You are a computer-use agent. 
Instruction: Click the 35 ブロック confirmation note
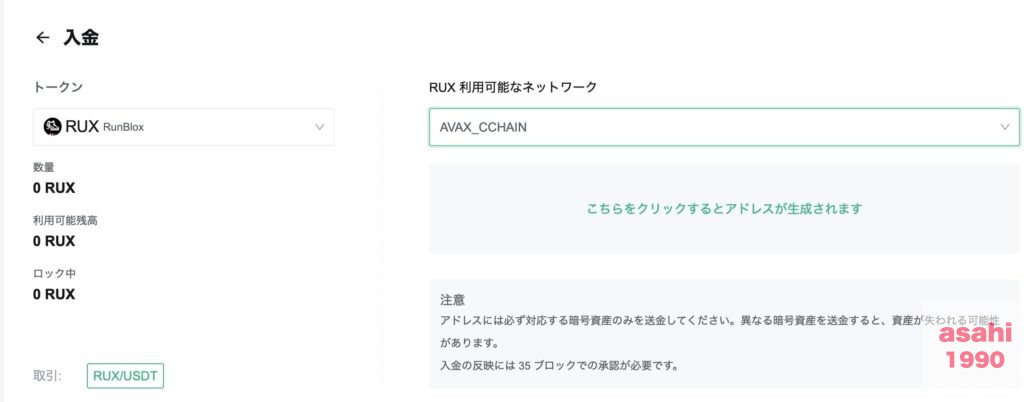559,365
